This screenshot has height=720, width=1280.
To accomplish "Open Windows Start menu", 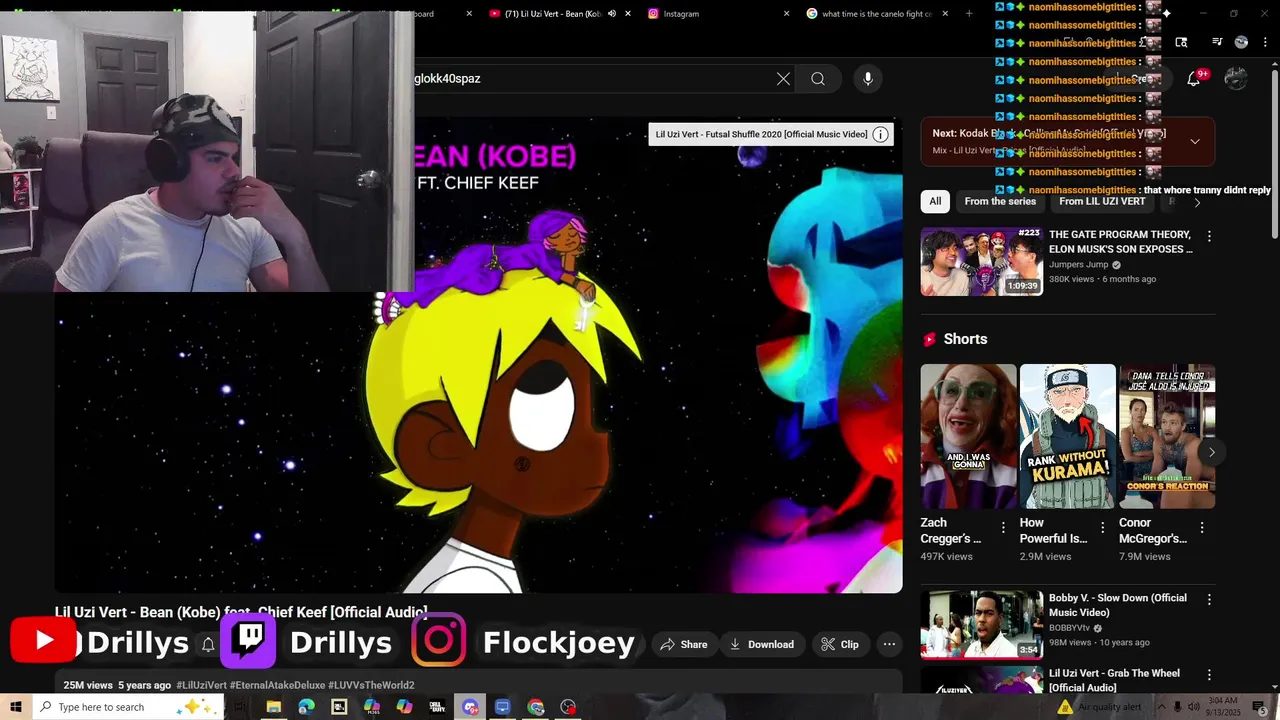I will click(16, 707).
